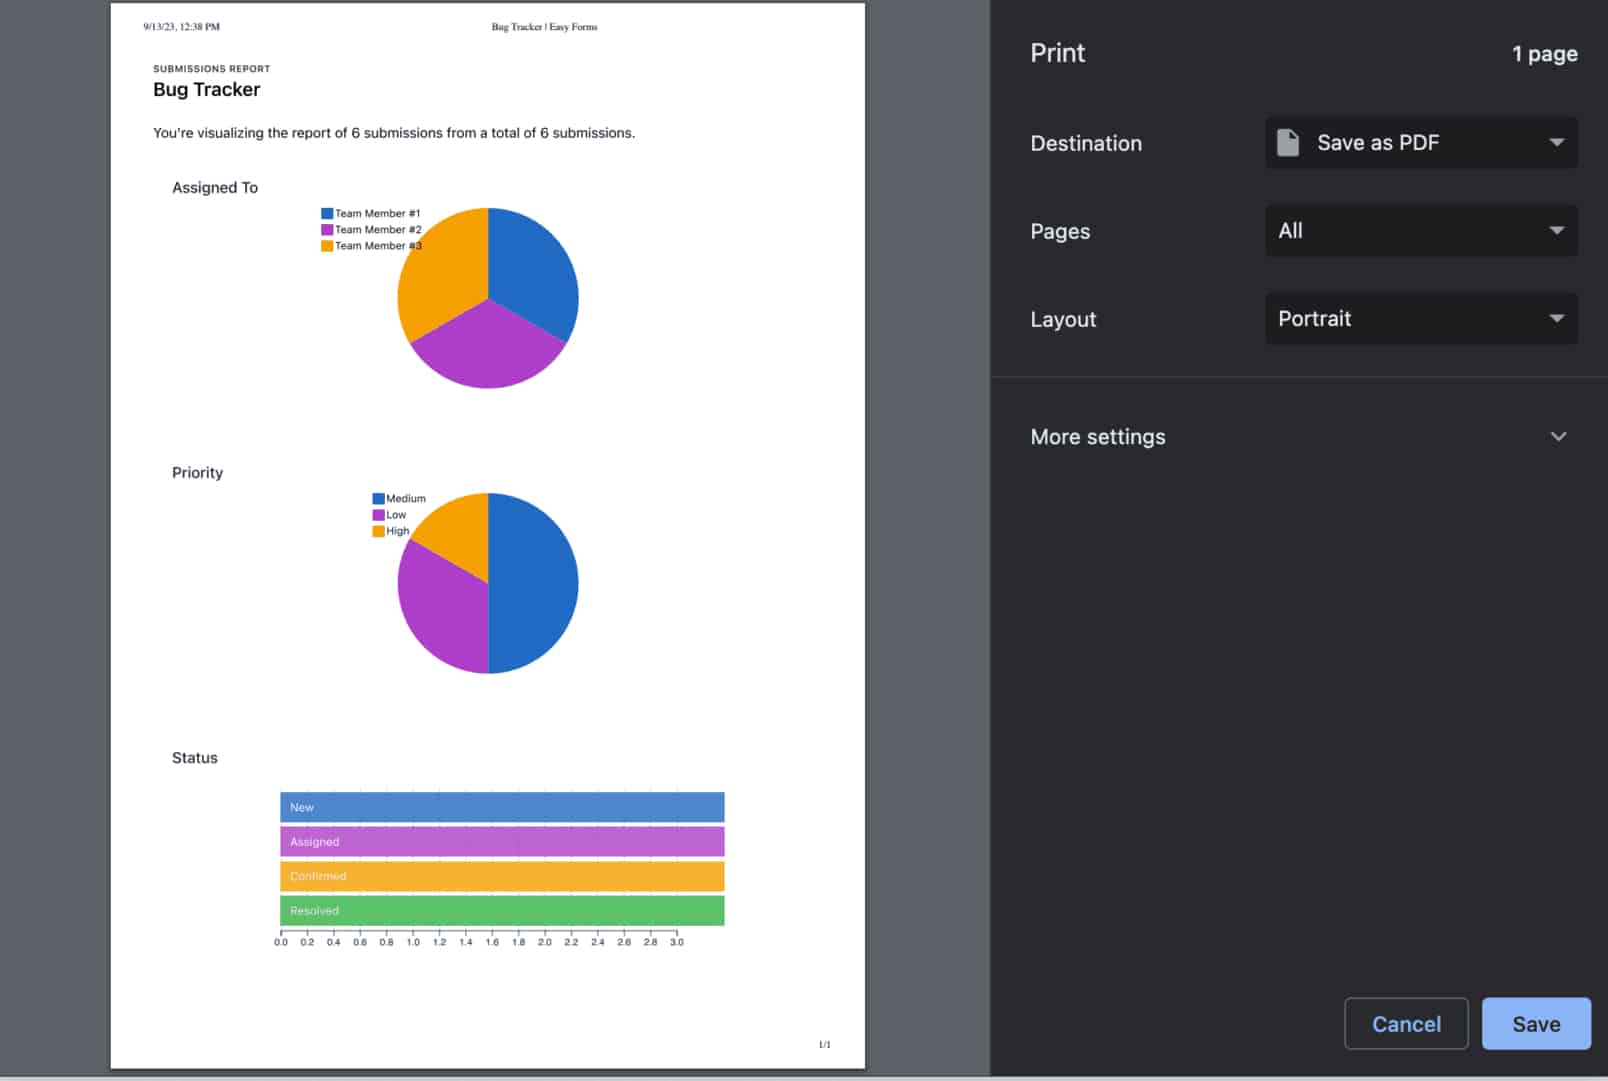
Task: Click the blue New status bar
Action: [x=502, y=807]
